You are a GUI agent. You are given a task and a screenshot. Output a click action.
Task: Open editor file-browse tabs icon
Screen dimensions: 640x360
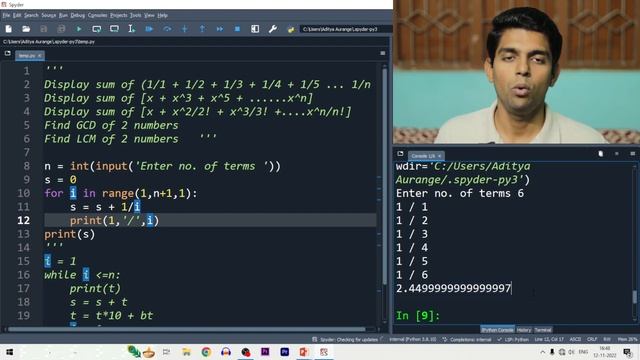click(7, 53)
